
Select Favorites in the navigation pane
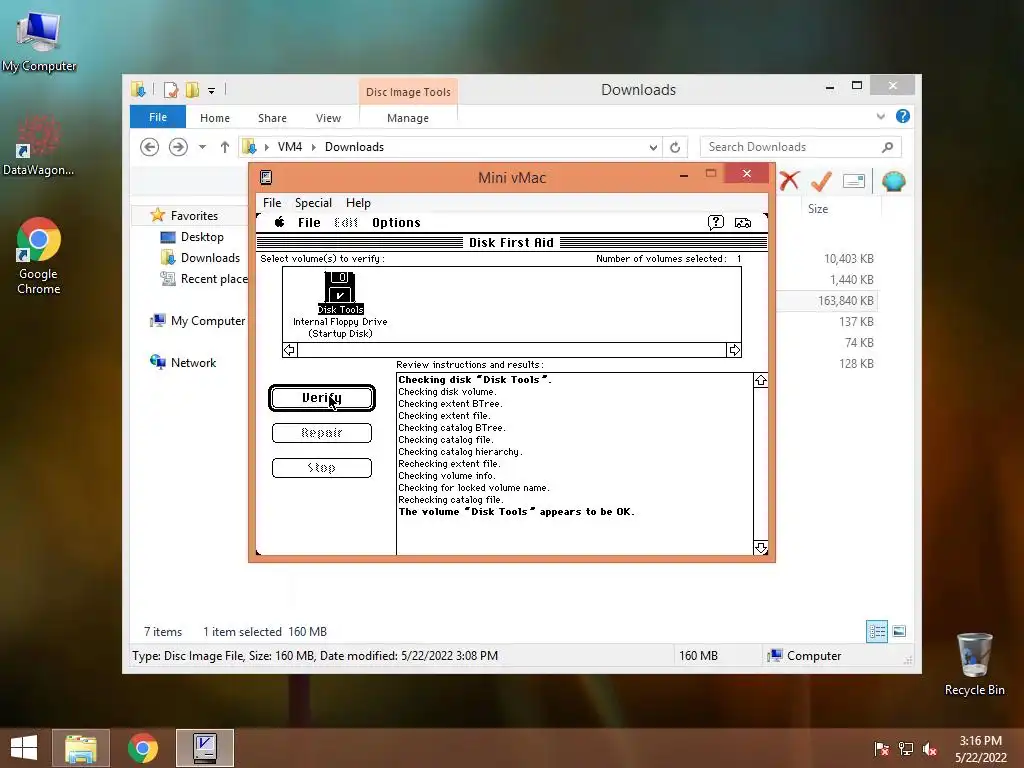pyautogui.click(x=194, y=216)
